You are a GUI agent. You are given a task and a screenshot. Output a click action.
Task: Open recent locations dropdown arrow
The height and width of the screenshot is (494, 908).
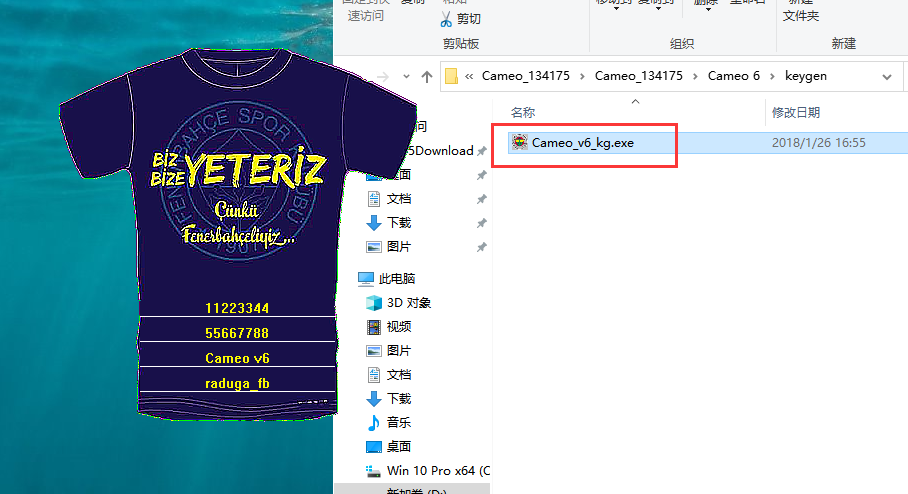[x=406, y=76]
